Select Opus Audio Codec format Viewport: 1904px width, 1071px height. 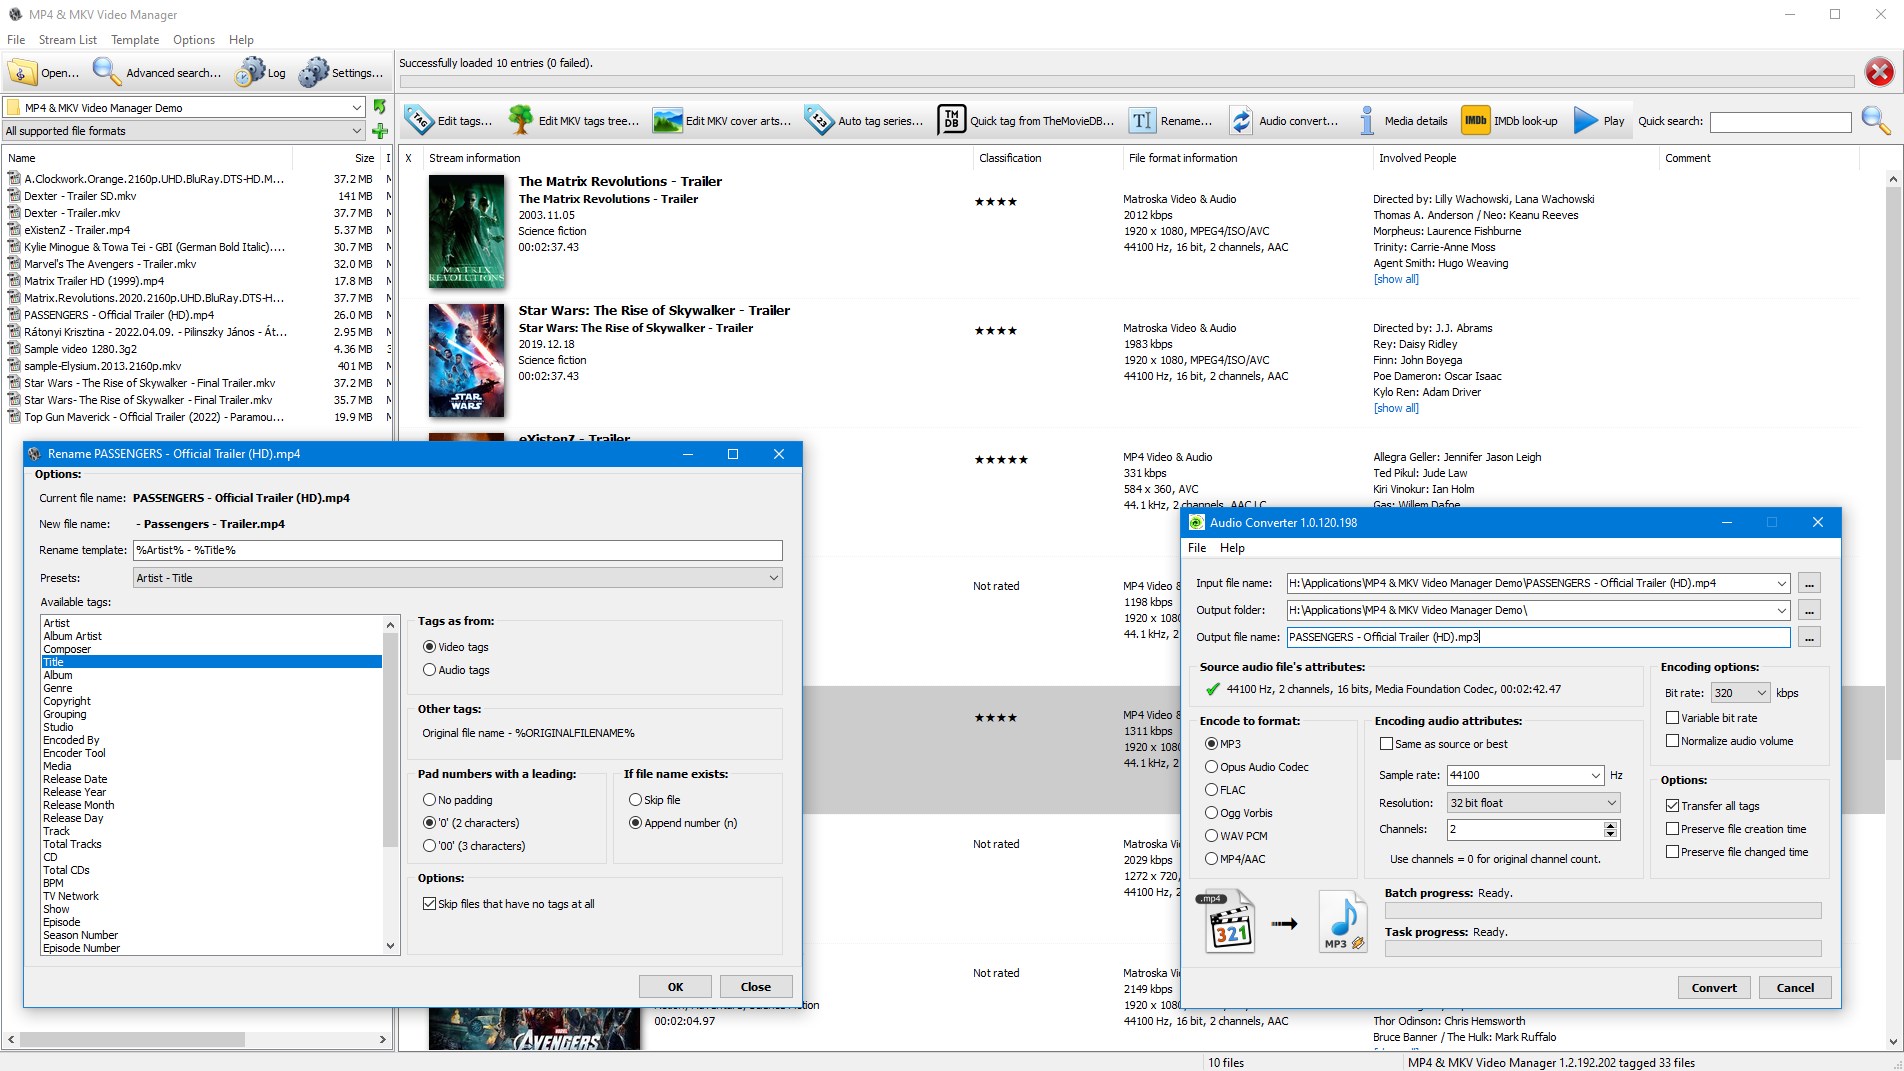click(x=1211, y=767)
